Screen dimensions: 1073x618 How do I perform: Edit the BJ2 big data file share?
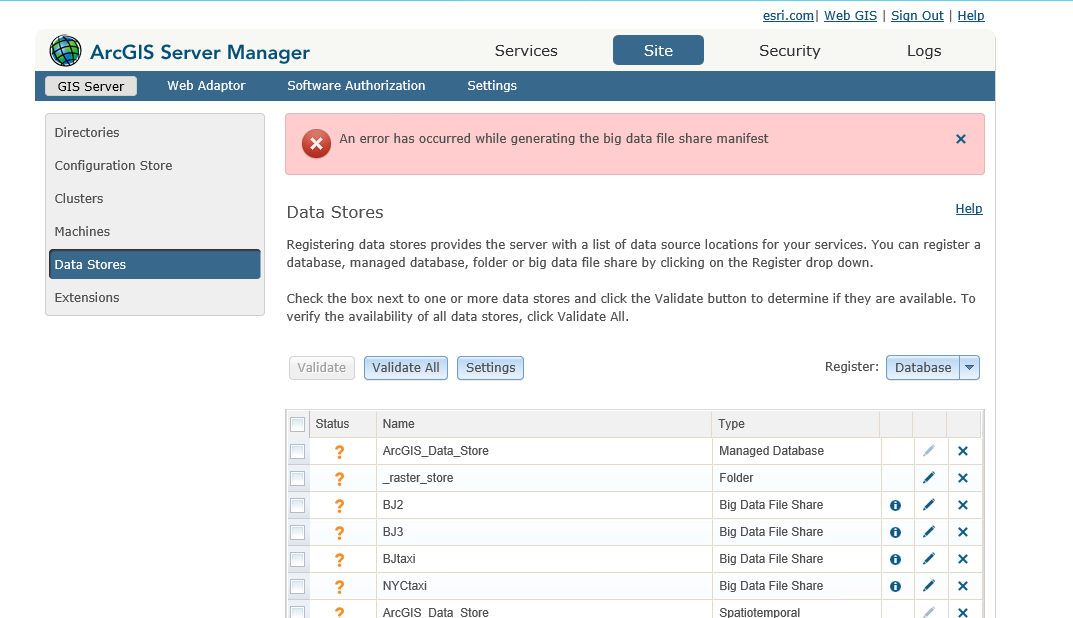pyautogui.click(x=929, y=504)
